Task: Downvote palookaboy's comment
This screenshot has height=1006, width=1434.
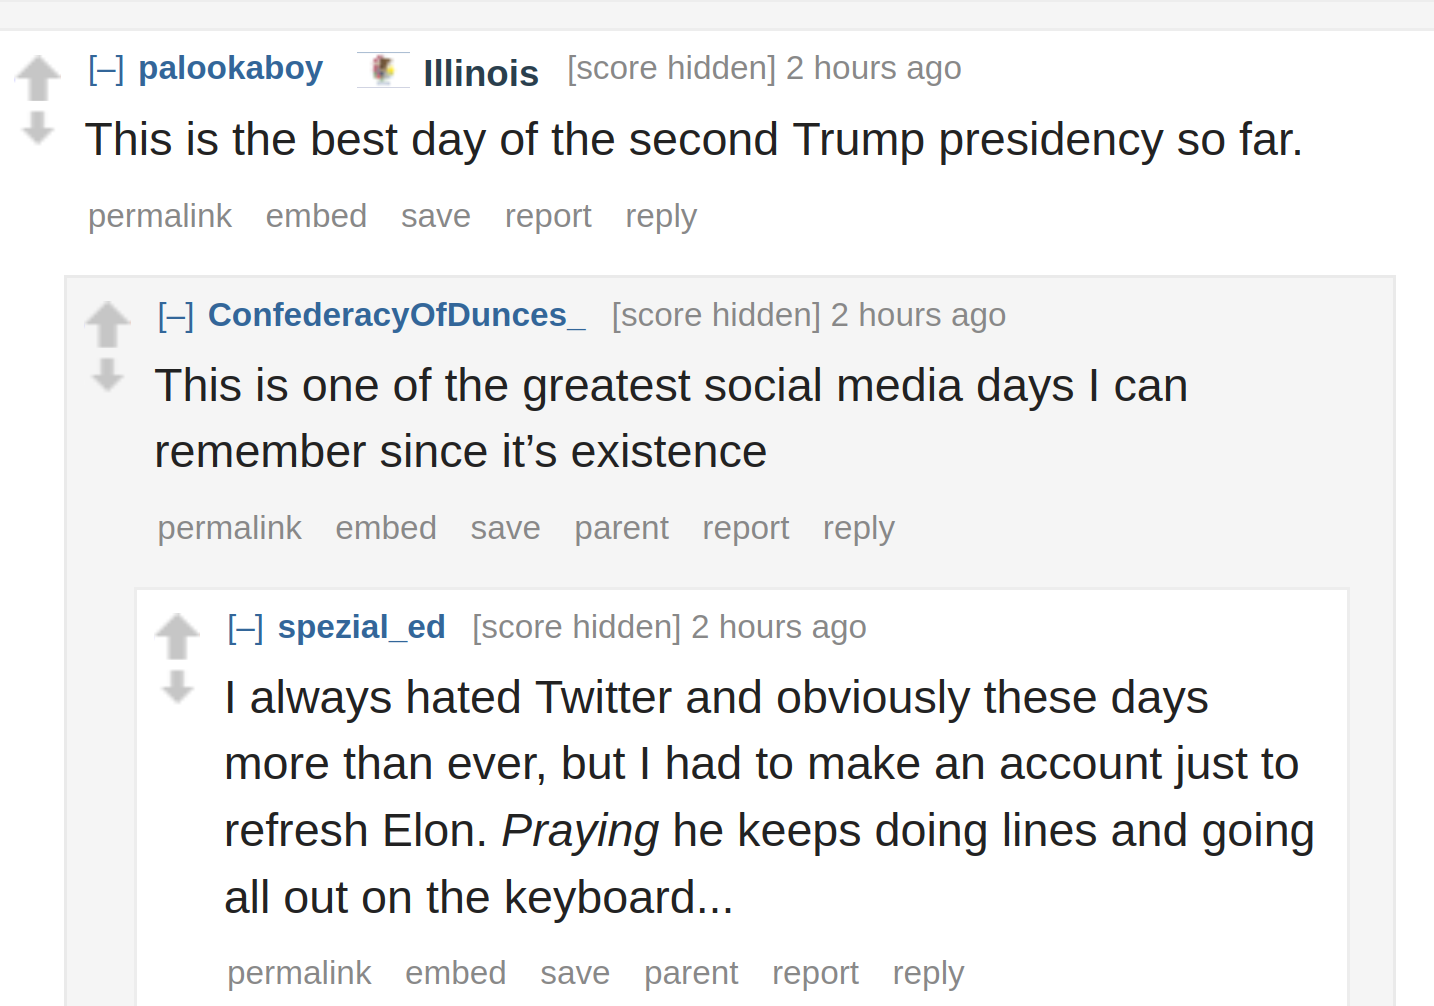Action: [x=38, y=127]
